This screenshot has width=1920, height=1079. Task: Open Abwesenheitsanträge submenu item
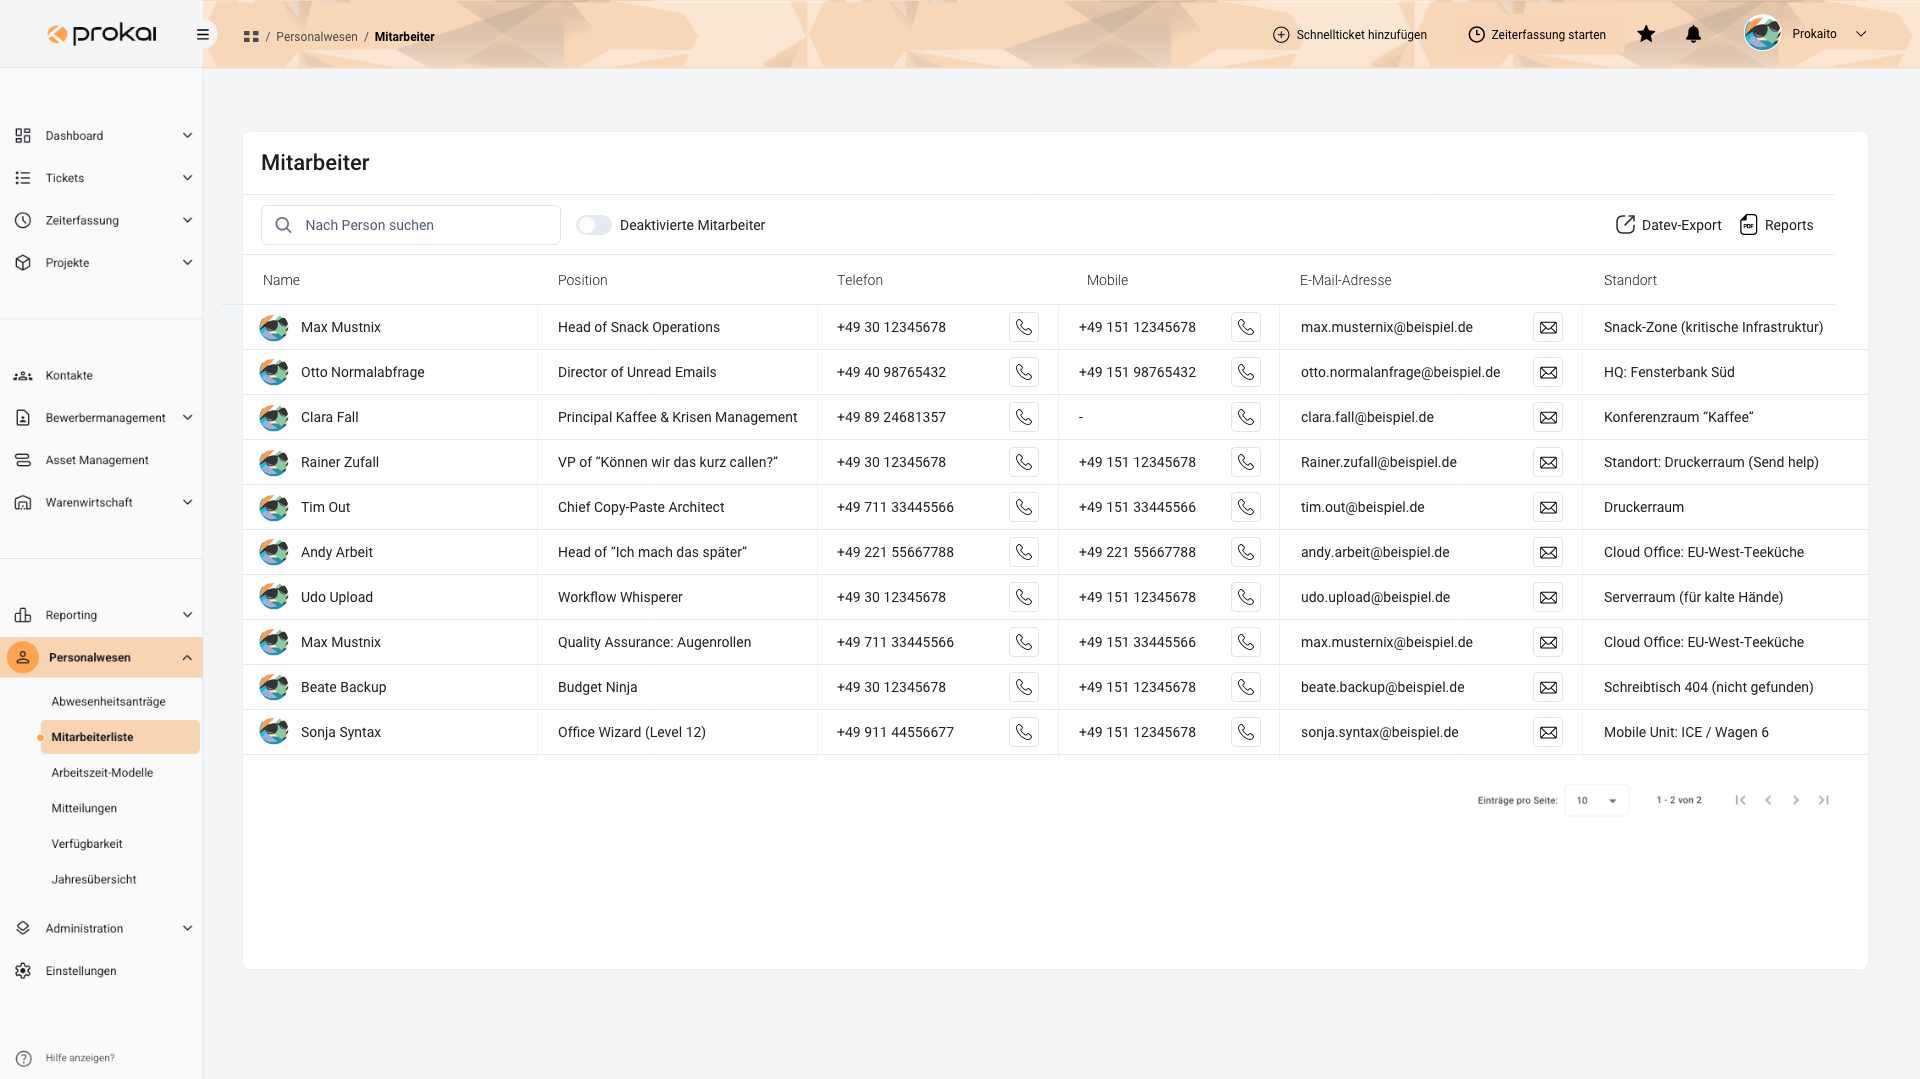click(108, 701)
